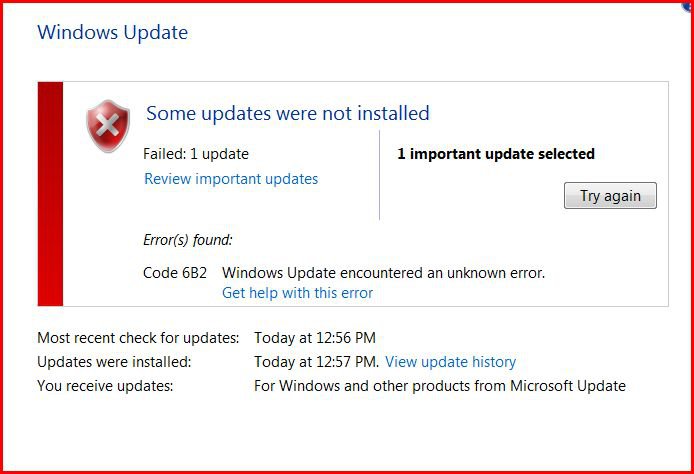
Task: Open Review important updates link
Action: point(231,179)
